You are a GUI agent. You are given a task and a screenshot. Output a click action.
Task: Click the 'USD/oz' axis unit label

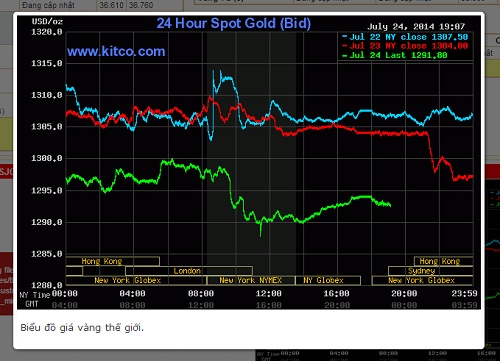coord(47,22)
